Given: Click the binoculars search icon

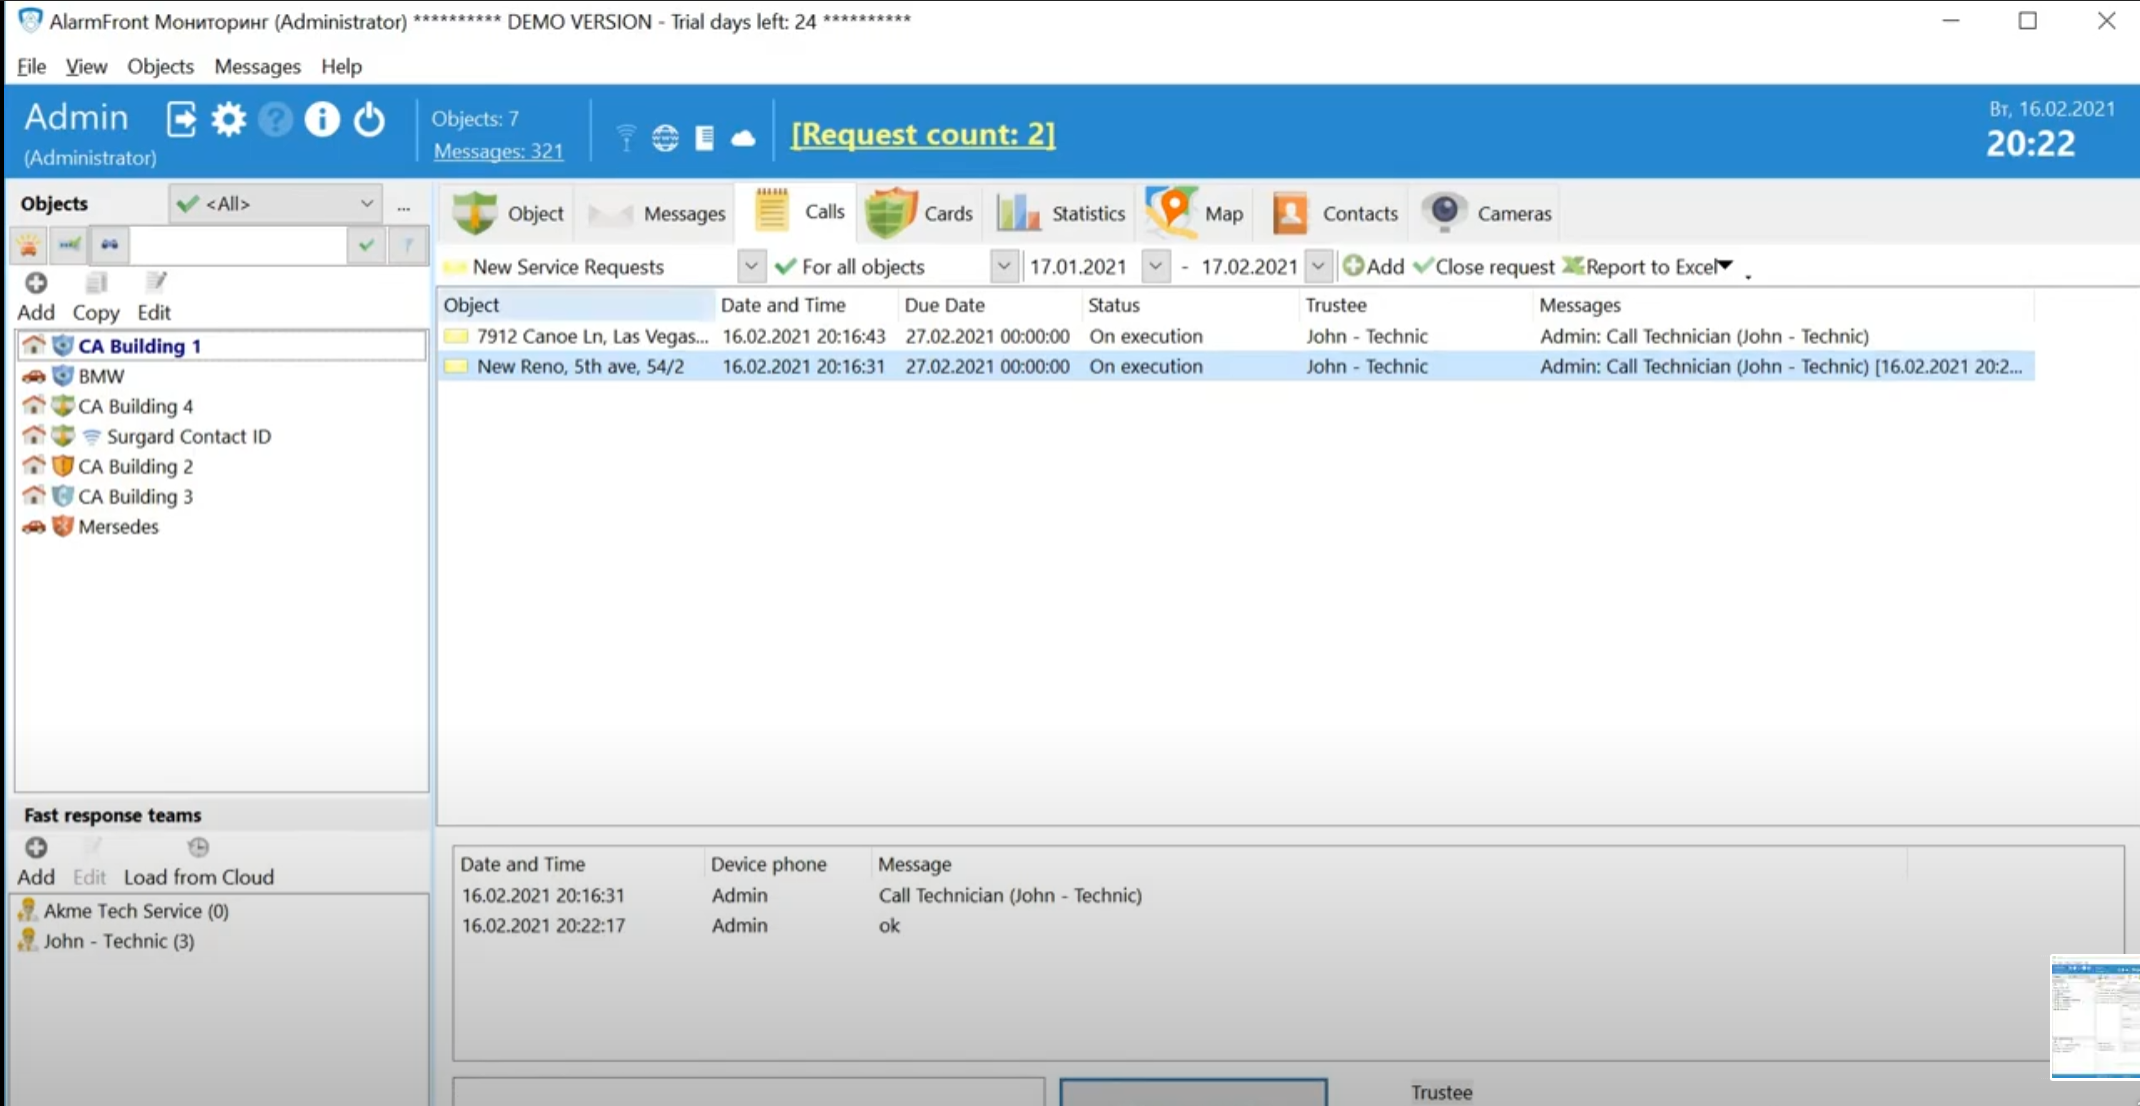Looking at the screenshot, I should [109, 244].
